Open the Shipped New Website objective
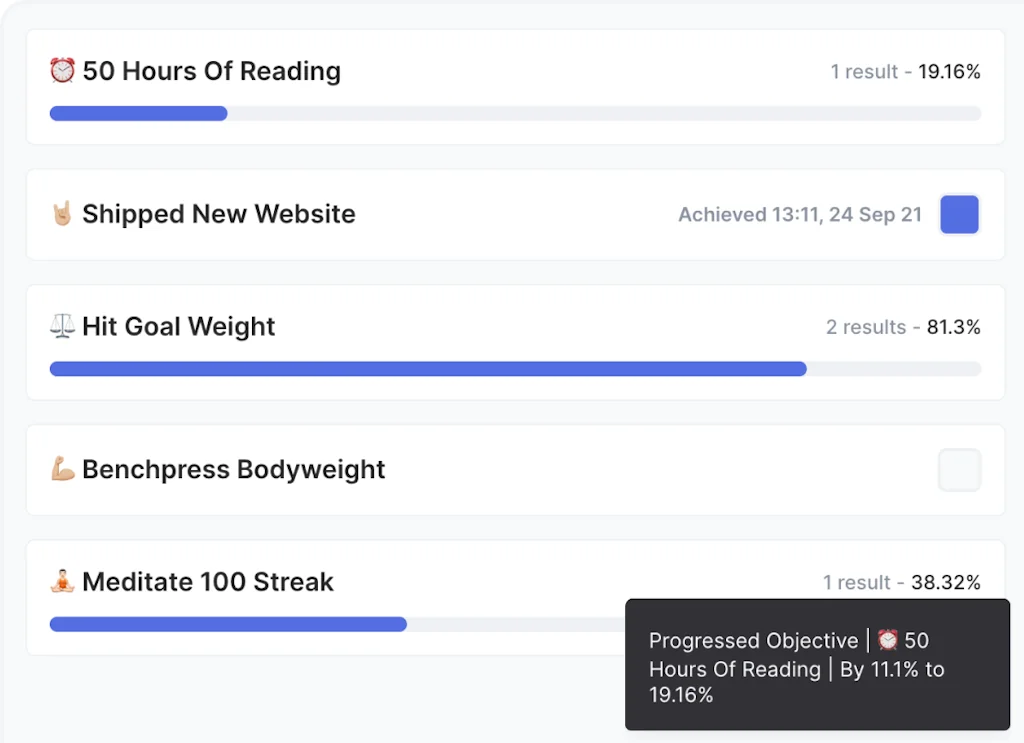Viewport: 1024px width, 743px height. [218, 214]
